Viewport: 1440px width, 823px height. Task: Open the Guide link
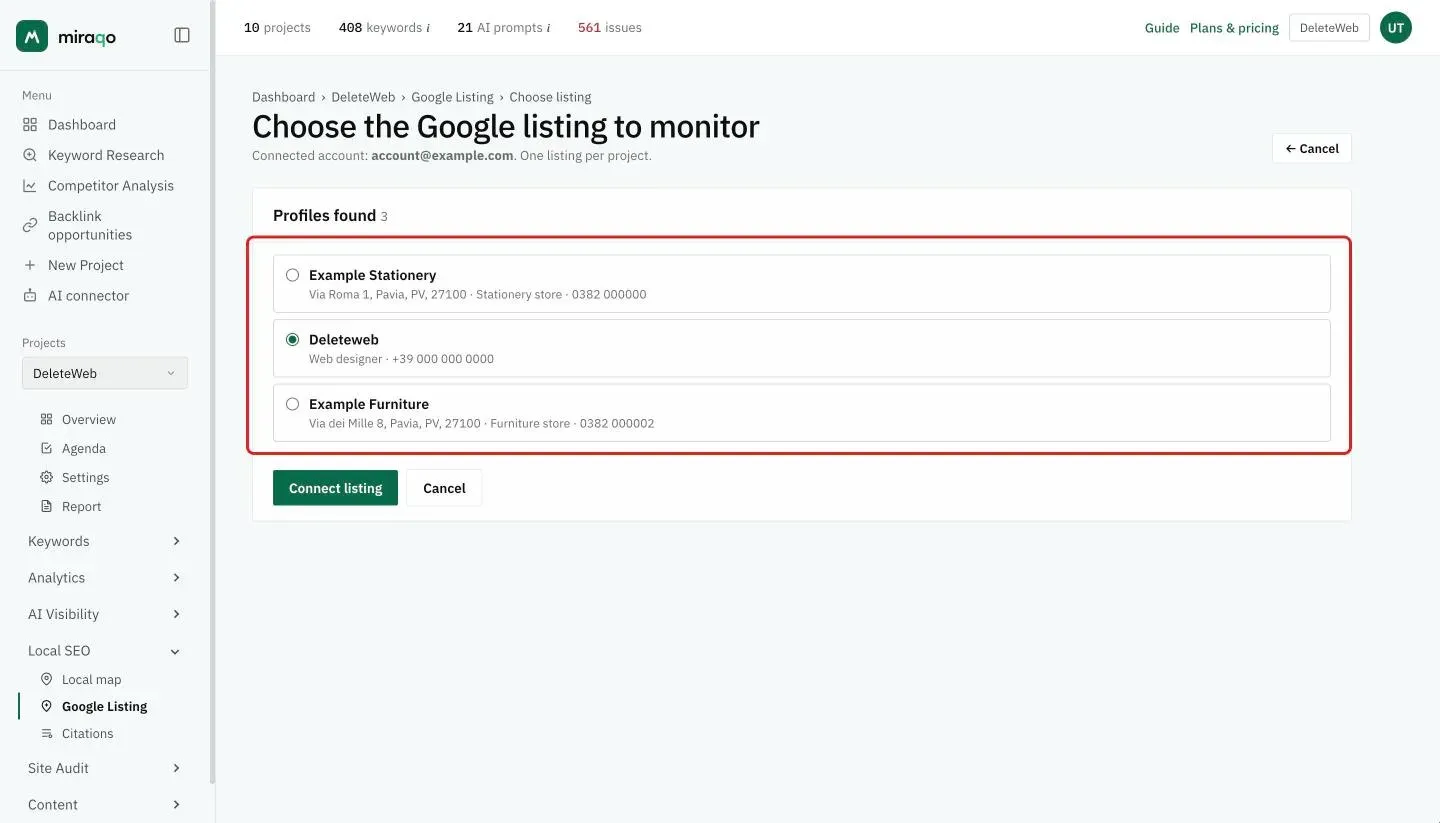(x=1162, y=28)
